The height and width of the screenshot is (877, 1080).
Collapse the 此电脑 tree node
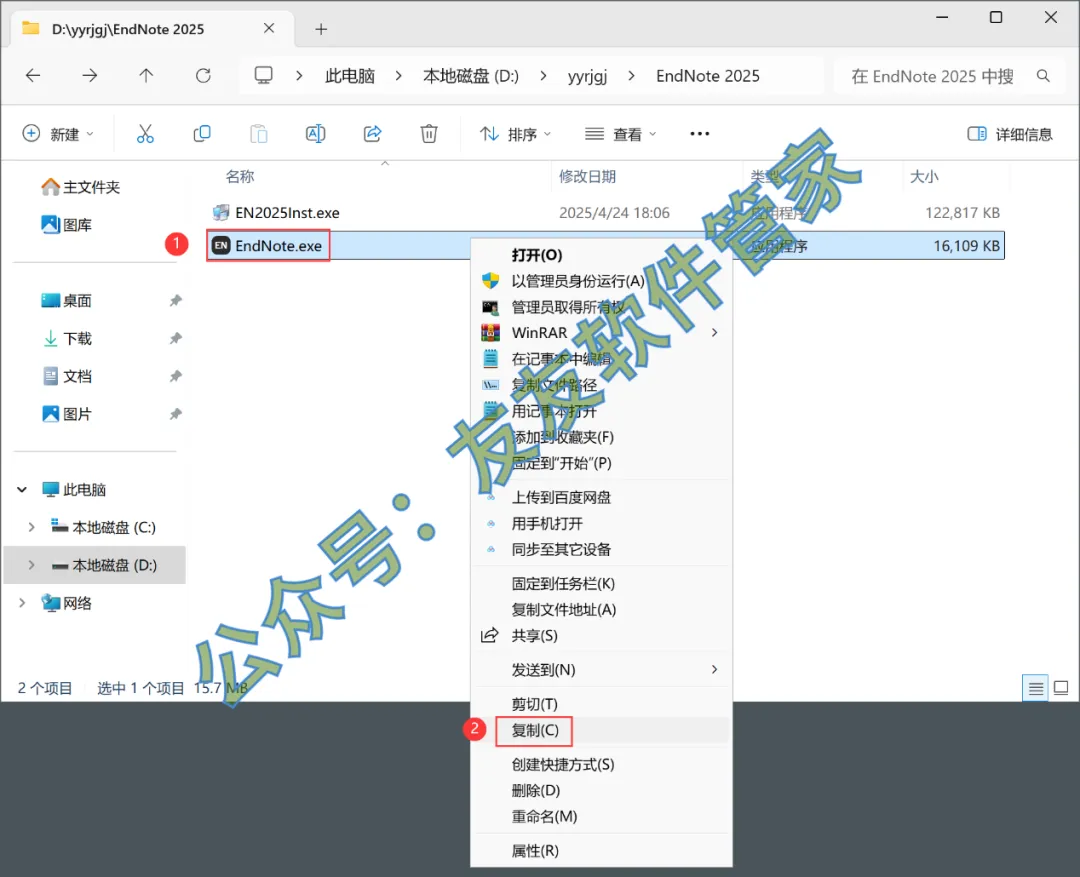pyautogui.click(x=22, y=489)
